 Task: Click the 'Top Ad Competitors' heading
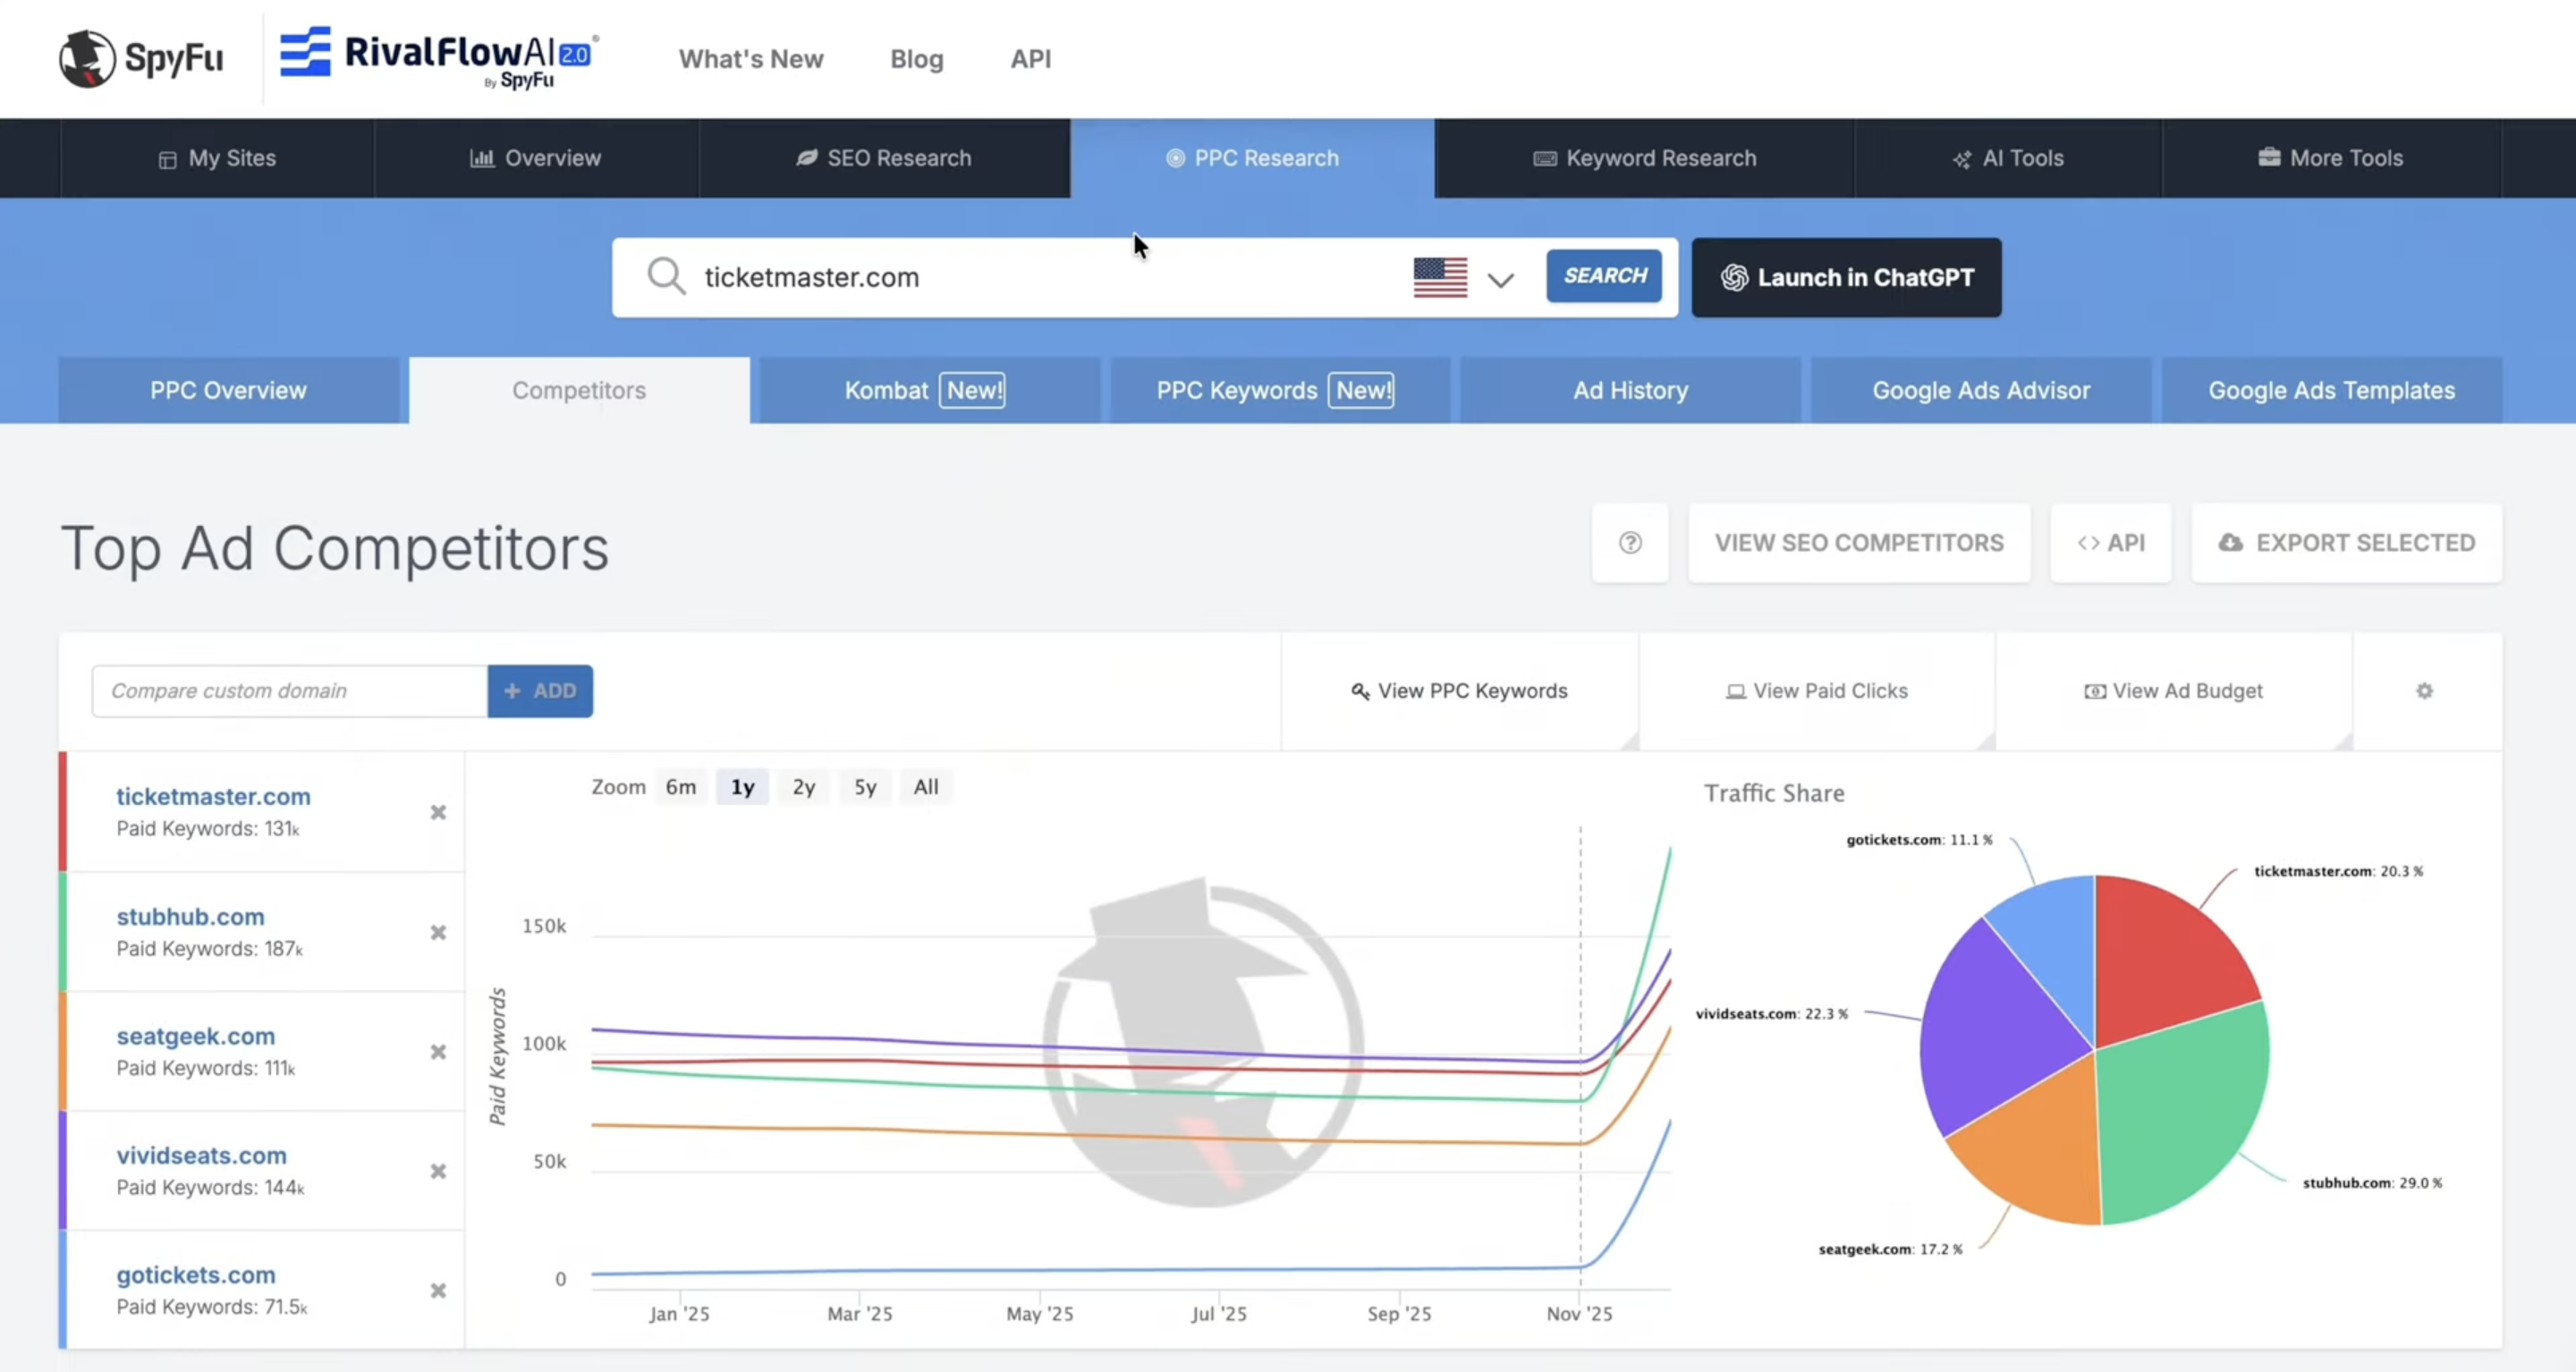coord(335,548)
